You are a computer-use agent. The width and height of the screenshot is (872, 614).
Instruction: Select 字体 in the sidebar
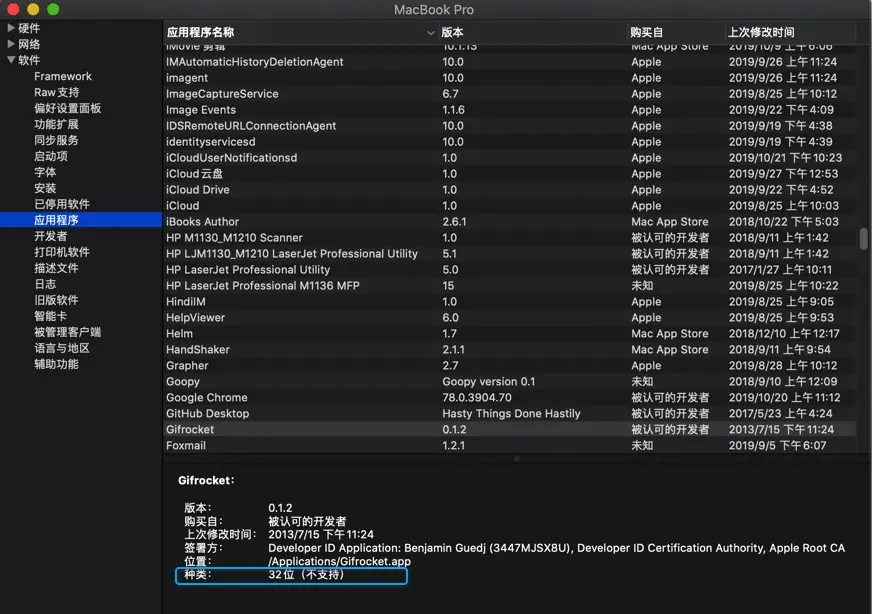45,172
